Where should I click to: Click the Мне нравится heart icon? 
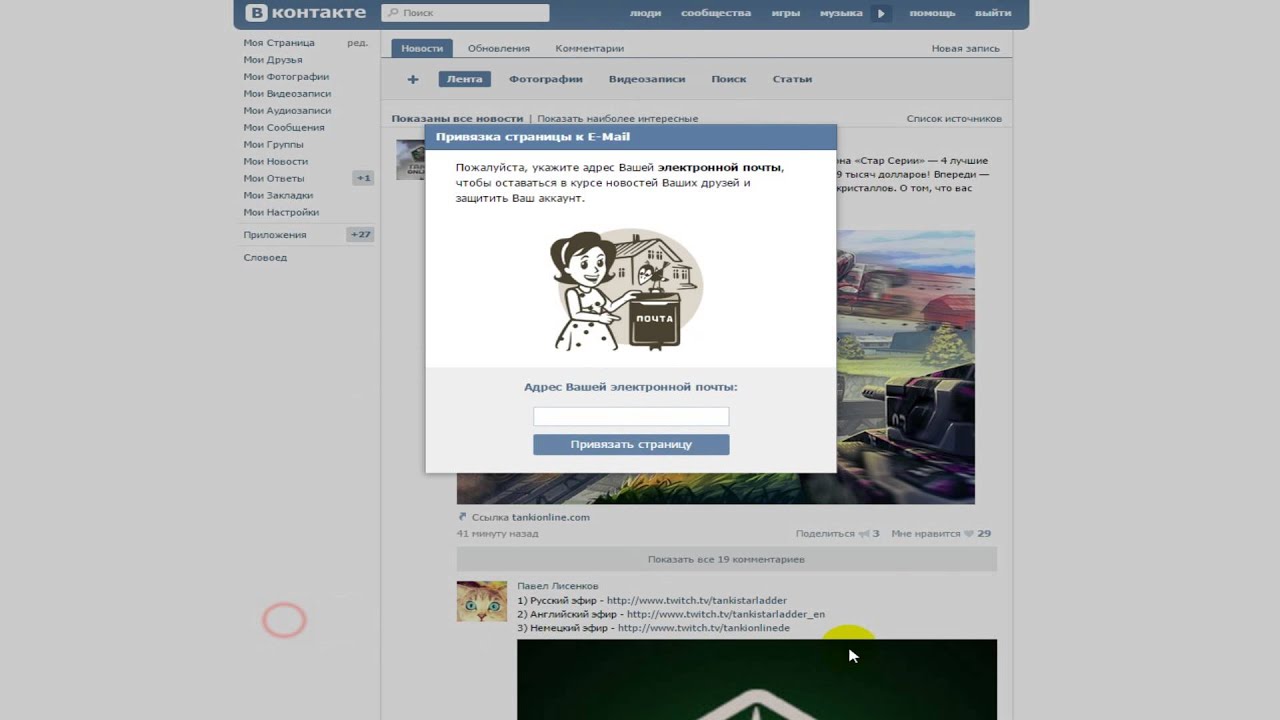tap(968, 534)
